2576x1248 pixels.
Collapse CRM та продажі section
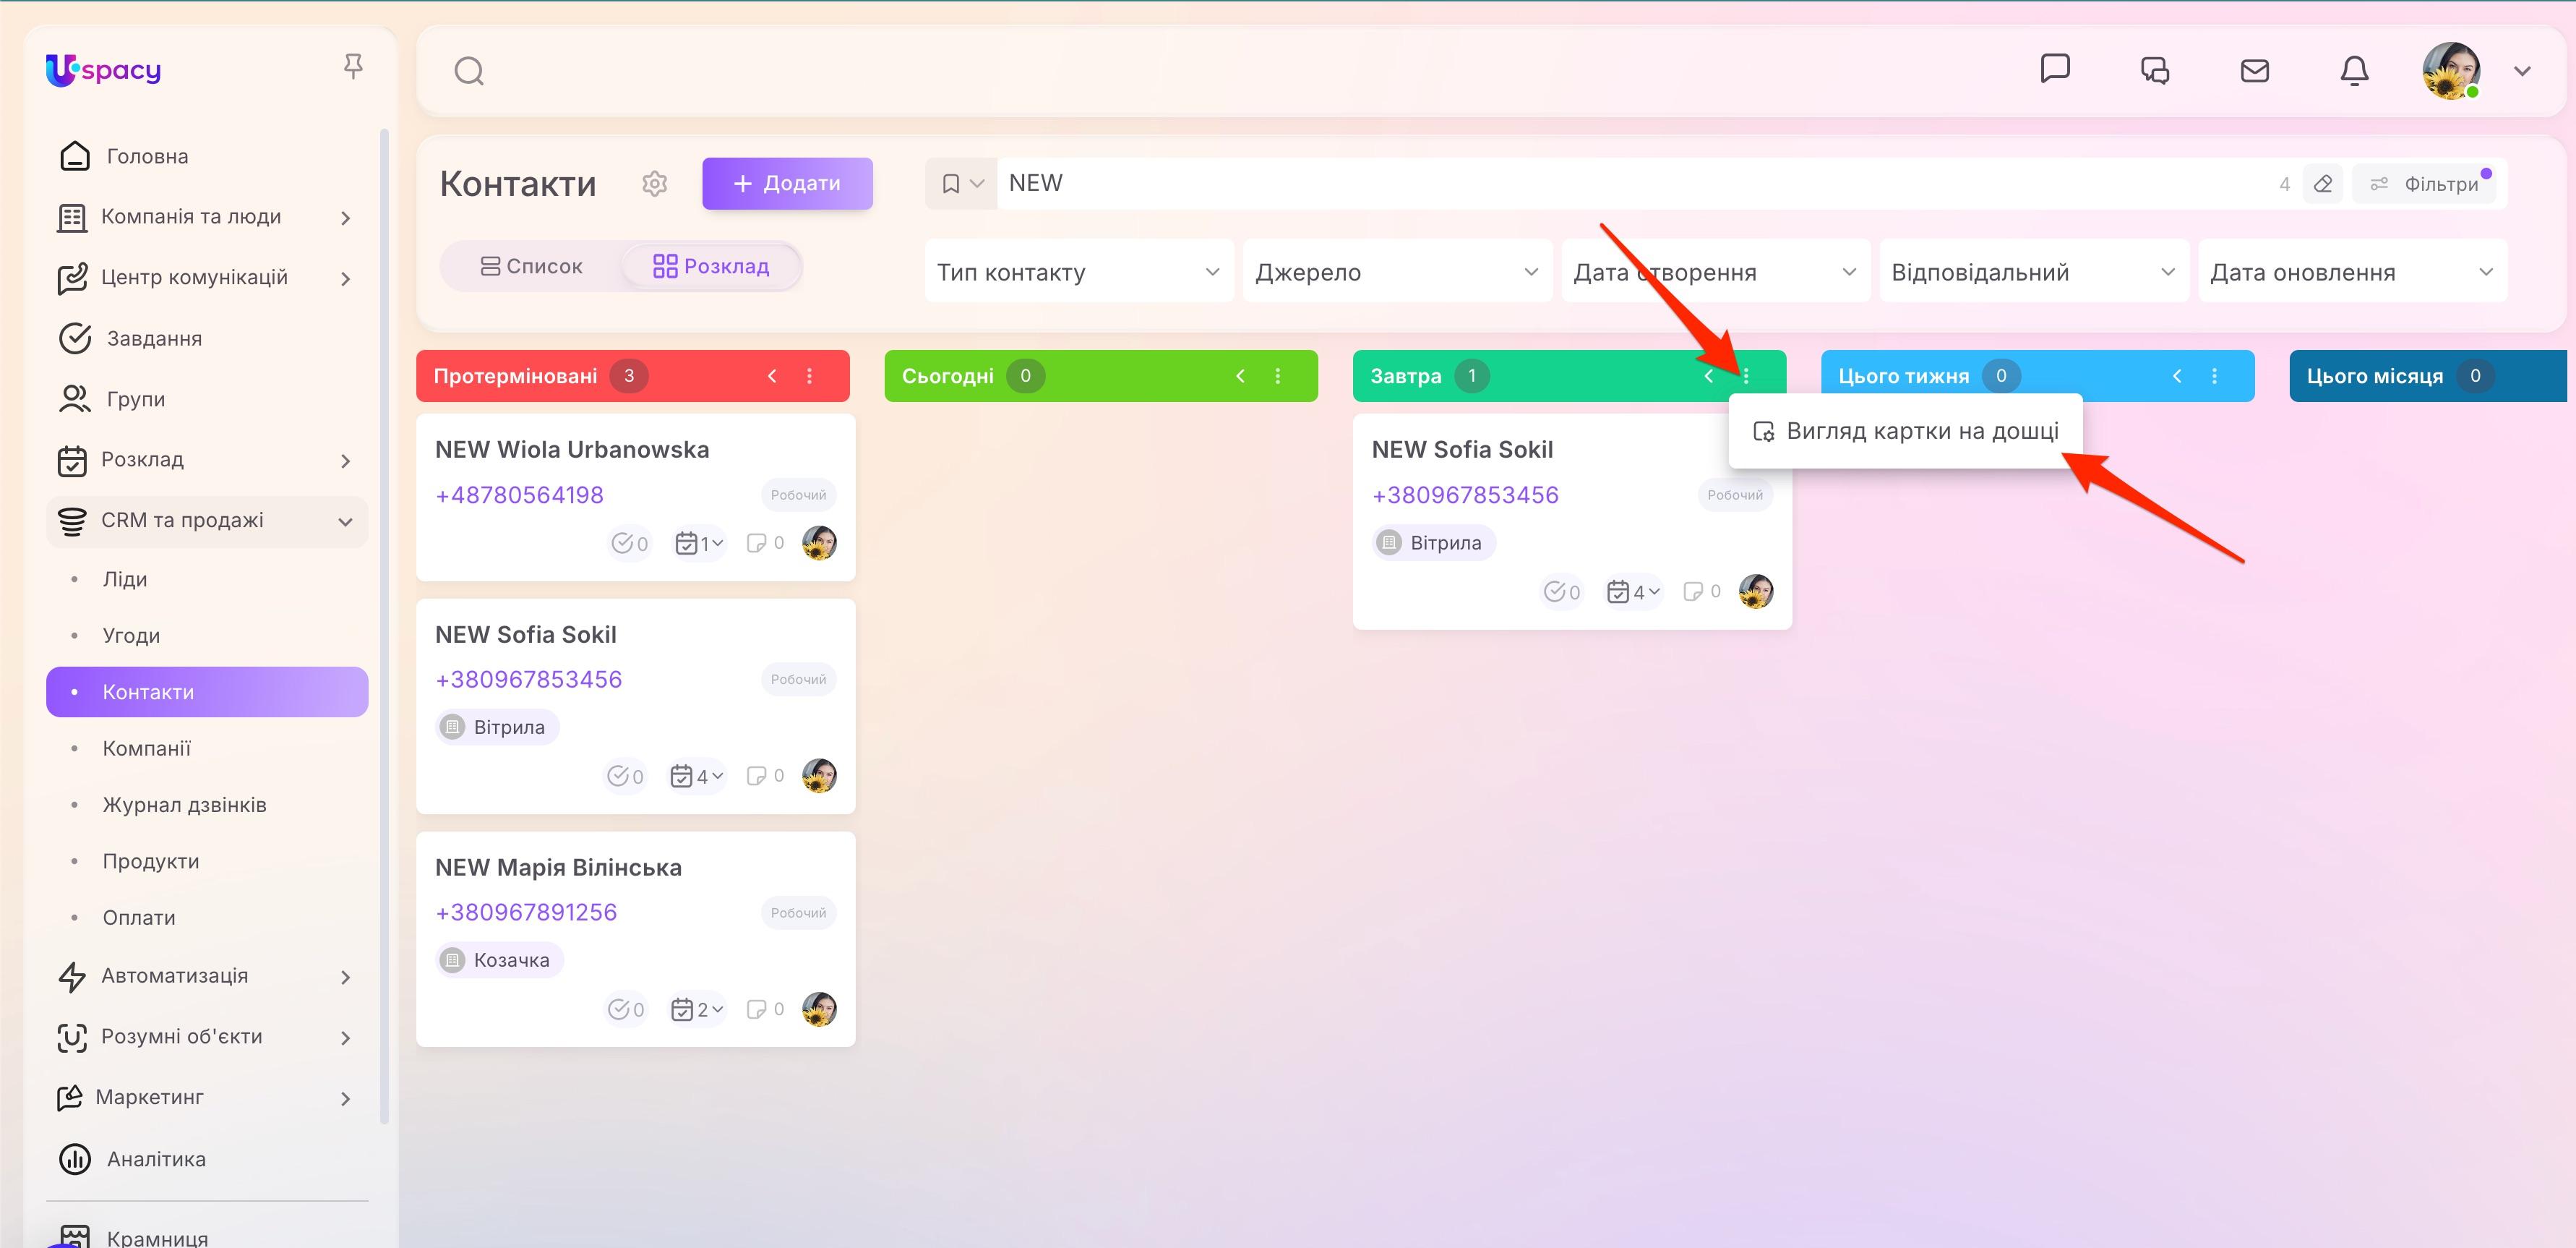[x=207, y=521]
